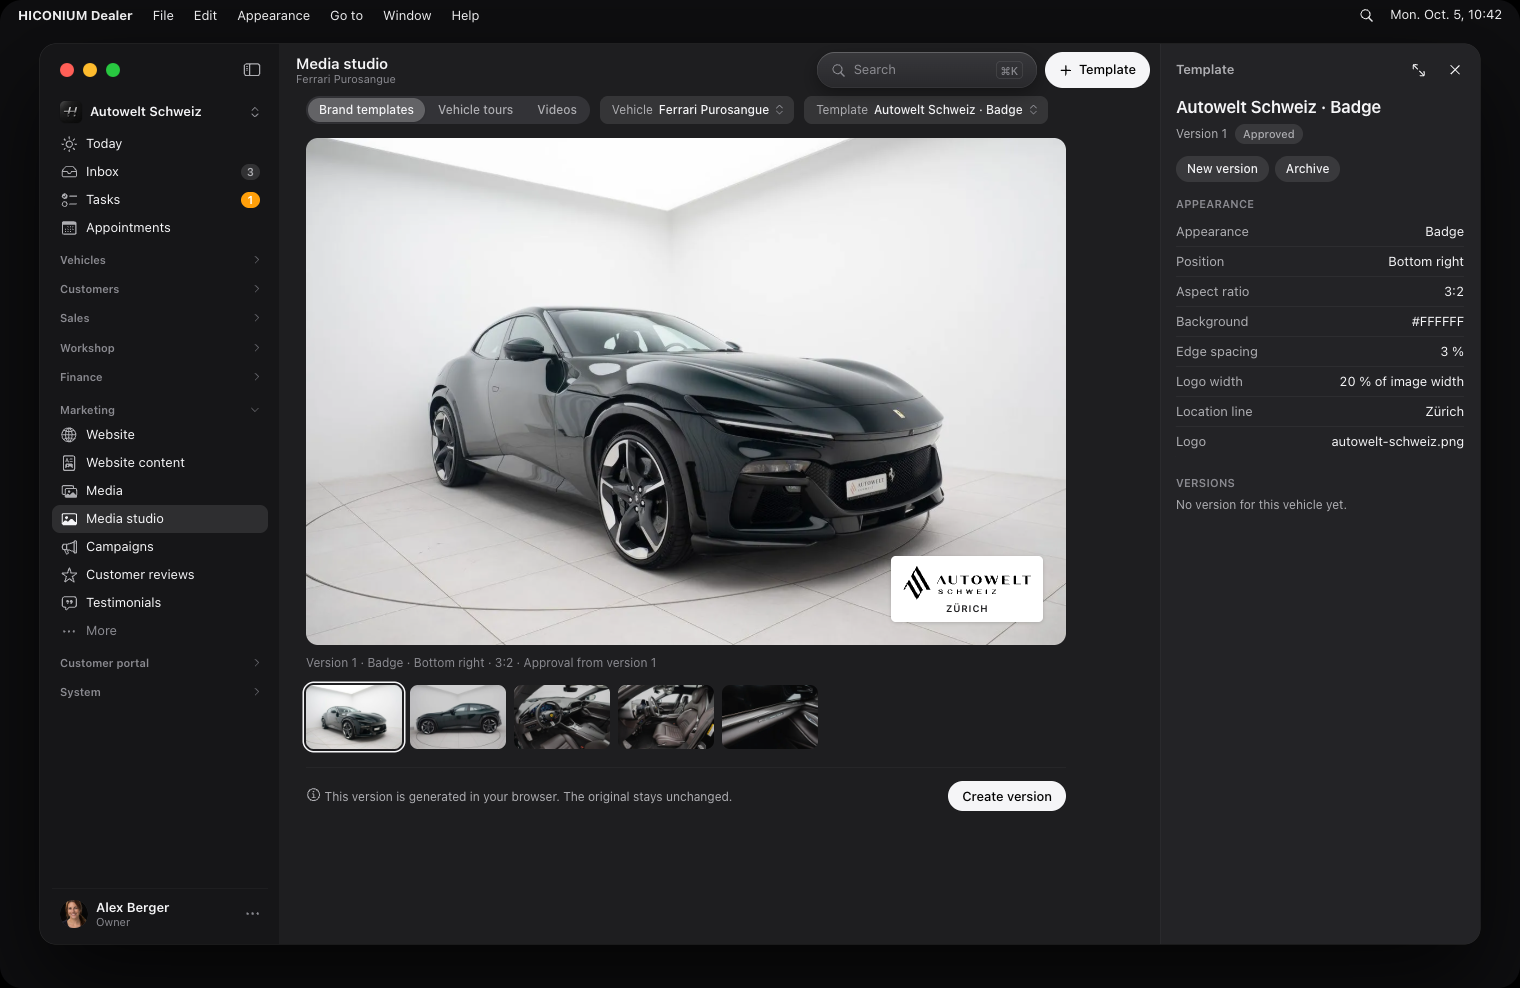The width and height of the screenshot is (1520, 988).
Task: Open the Inbox item
Action: (160, 172)
